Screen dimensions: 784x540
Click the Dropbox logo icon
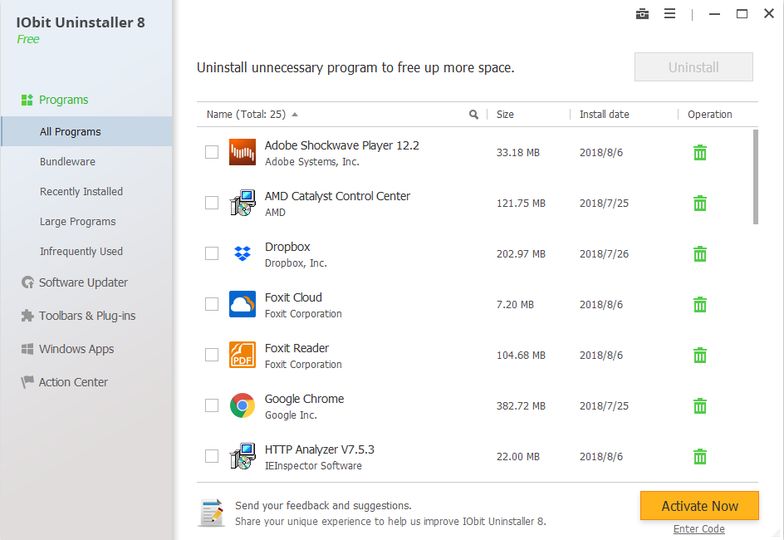242,254
